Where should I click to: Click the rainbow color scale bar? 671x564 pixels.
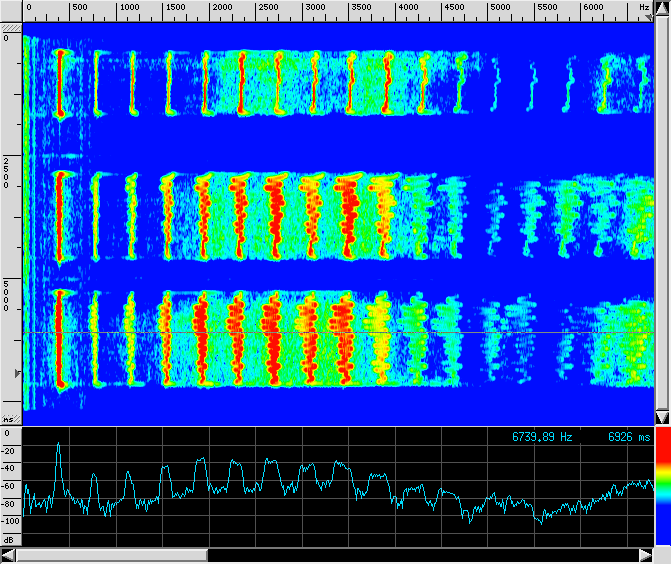tap(662, 488)
